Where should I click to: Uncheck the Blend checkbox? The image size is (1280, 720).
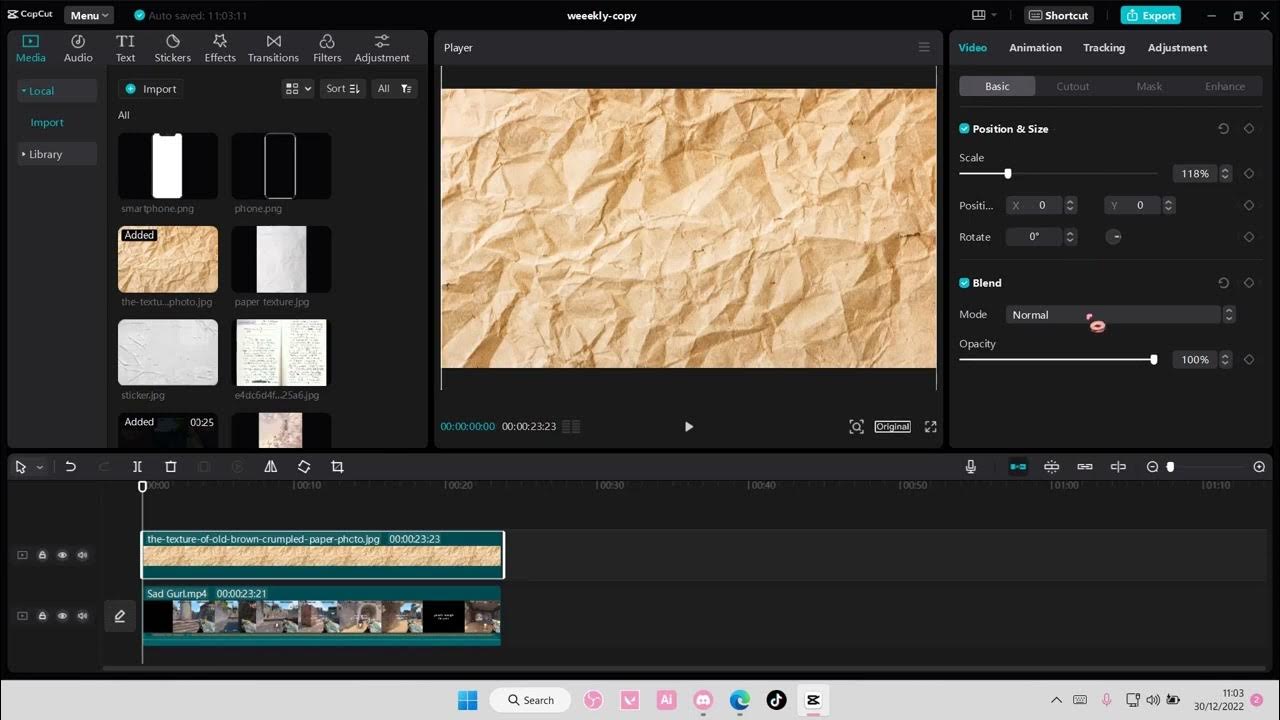tap(964, 283)
